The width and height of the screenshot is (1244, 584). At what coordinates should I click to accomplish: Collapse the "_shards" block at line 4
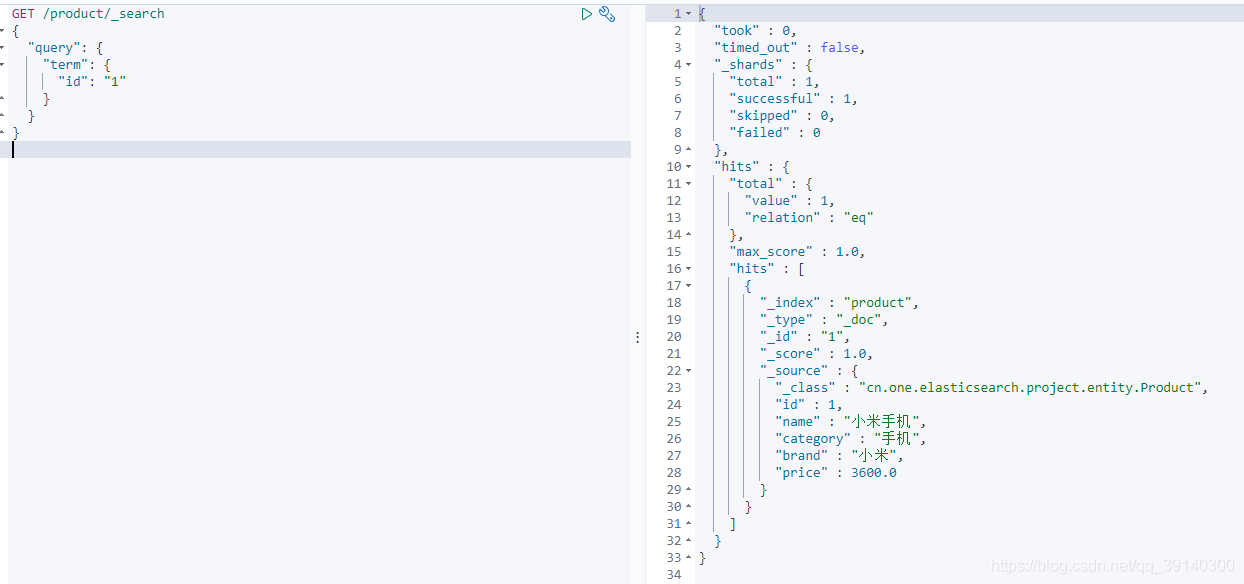click(688, 65)
